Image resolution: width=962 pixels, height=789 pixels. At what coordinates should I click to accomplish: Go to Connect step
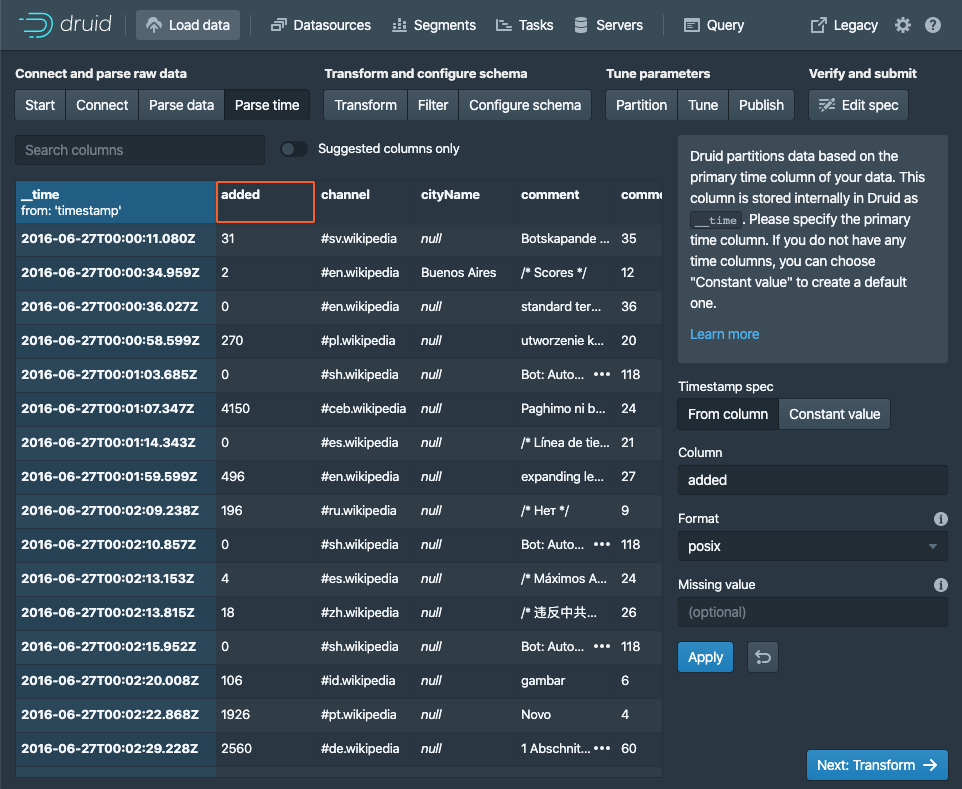[x=102, y=105]
